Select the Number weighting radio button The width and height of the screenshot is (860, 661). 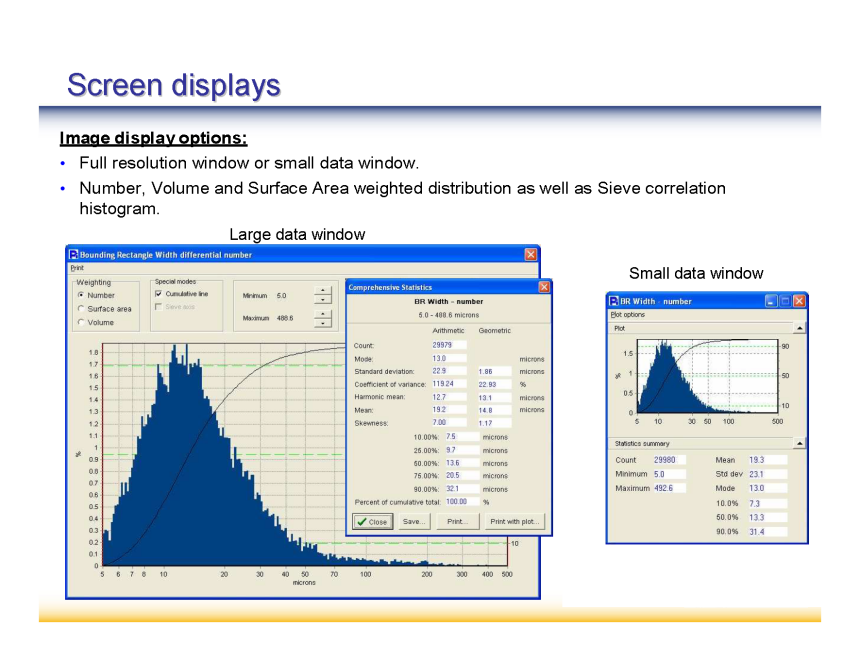[81, 296]
